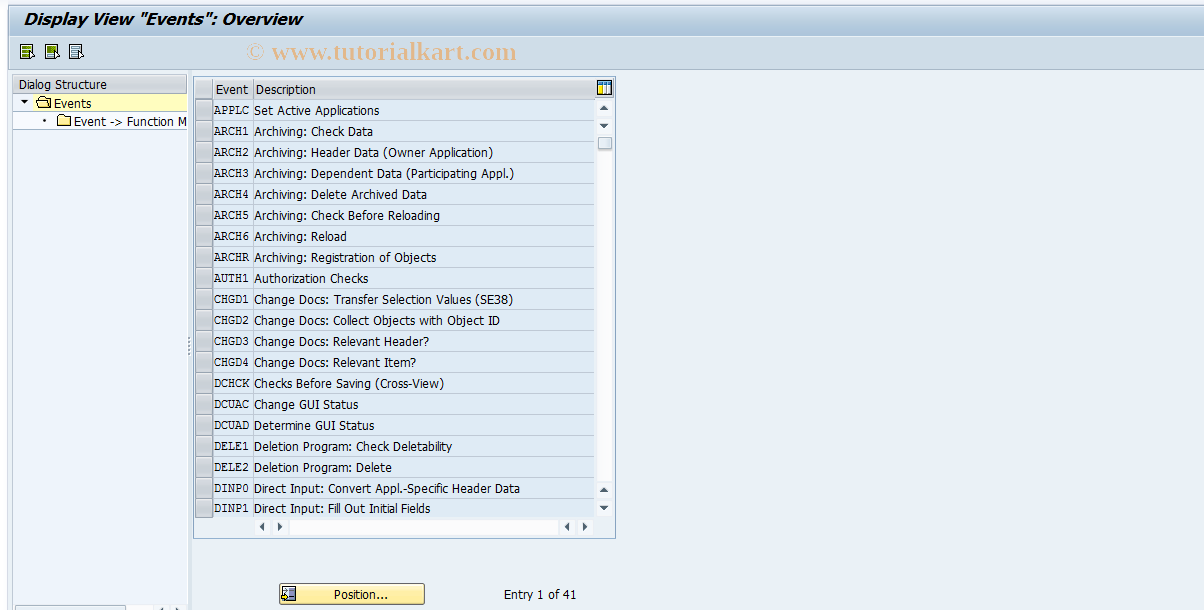Select row marker for APPLC

(x=204, y=110)
